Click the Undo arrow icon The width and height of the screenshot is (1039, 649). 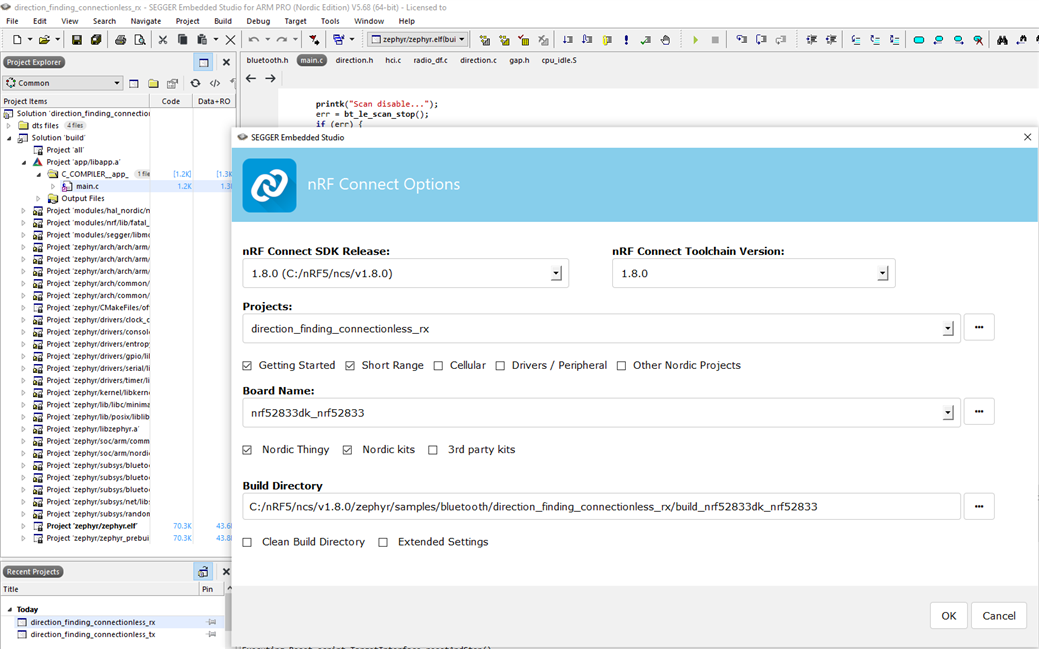tap(253, 40)
